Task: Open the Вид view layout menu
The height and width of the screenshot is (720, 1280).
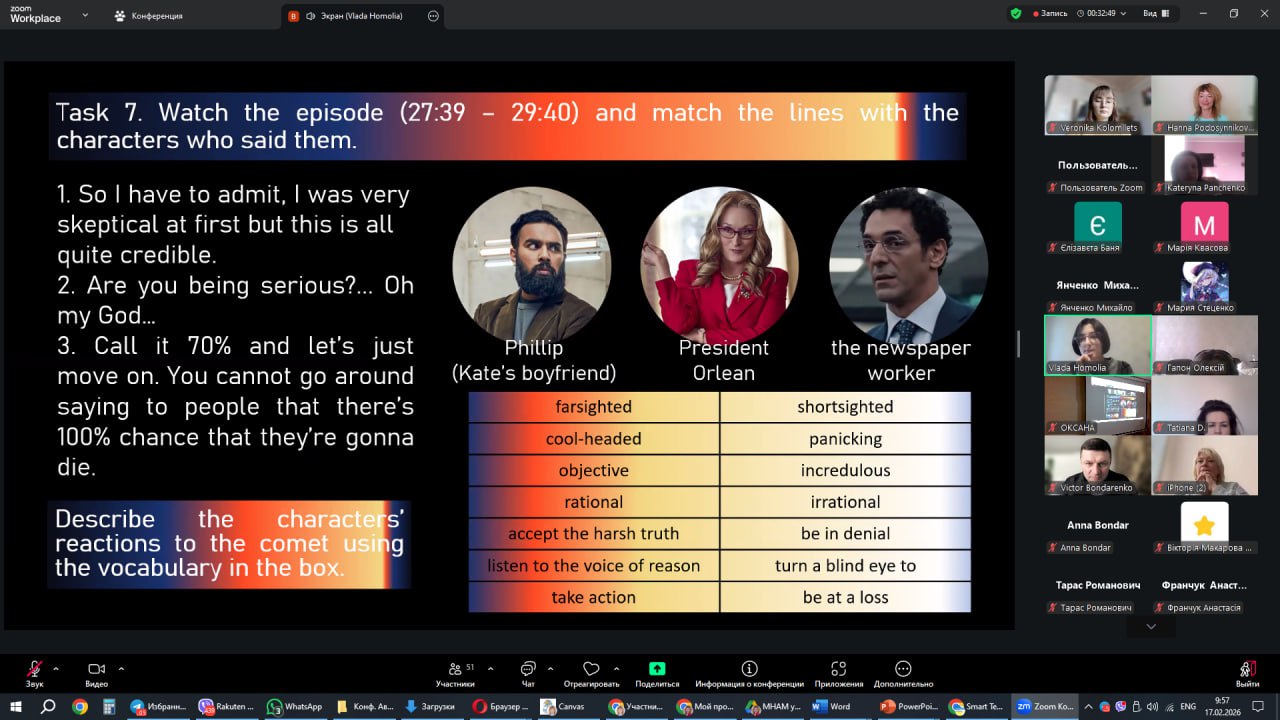Action: pos(1155,14)
